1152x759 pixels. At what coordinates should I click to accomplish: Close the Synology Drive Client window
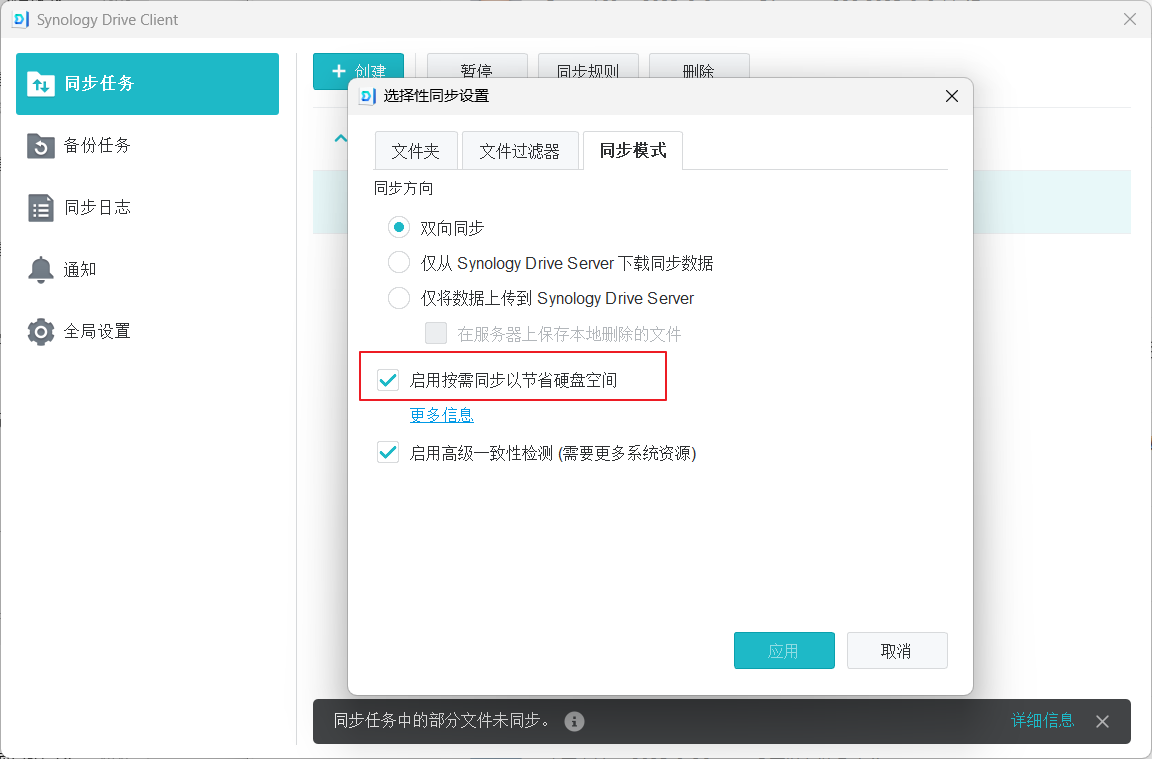(x=1130, y=19)
